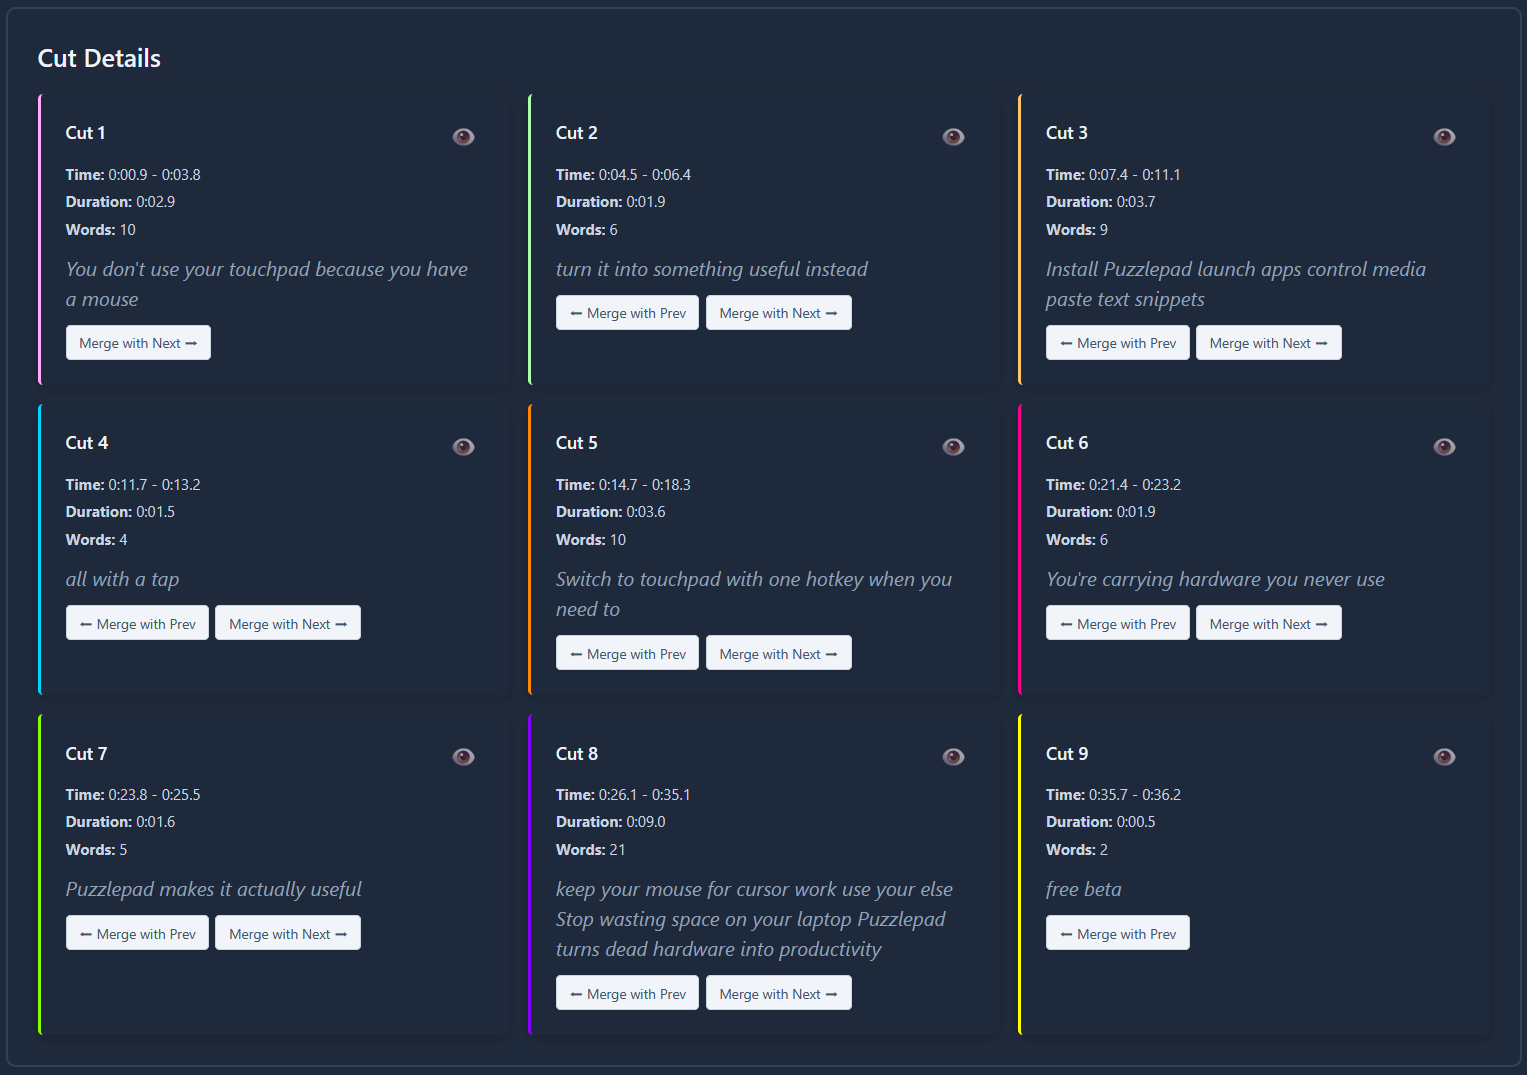Merge Cut 6 with the previous cut
This screenshot has width=1527, height=1075.
[1117, 622]
